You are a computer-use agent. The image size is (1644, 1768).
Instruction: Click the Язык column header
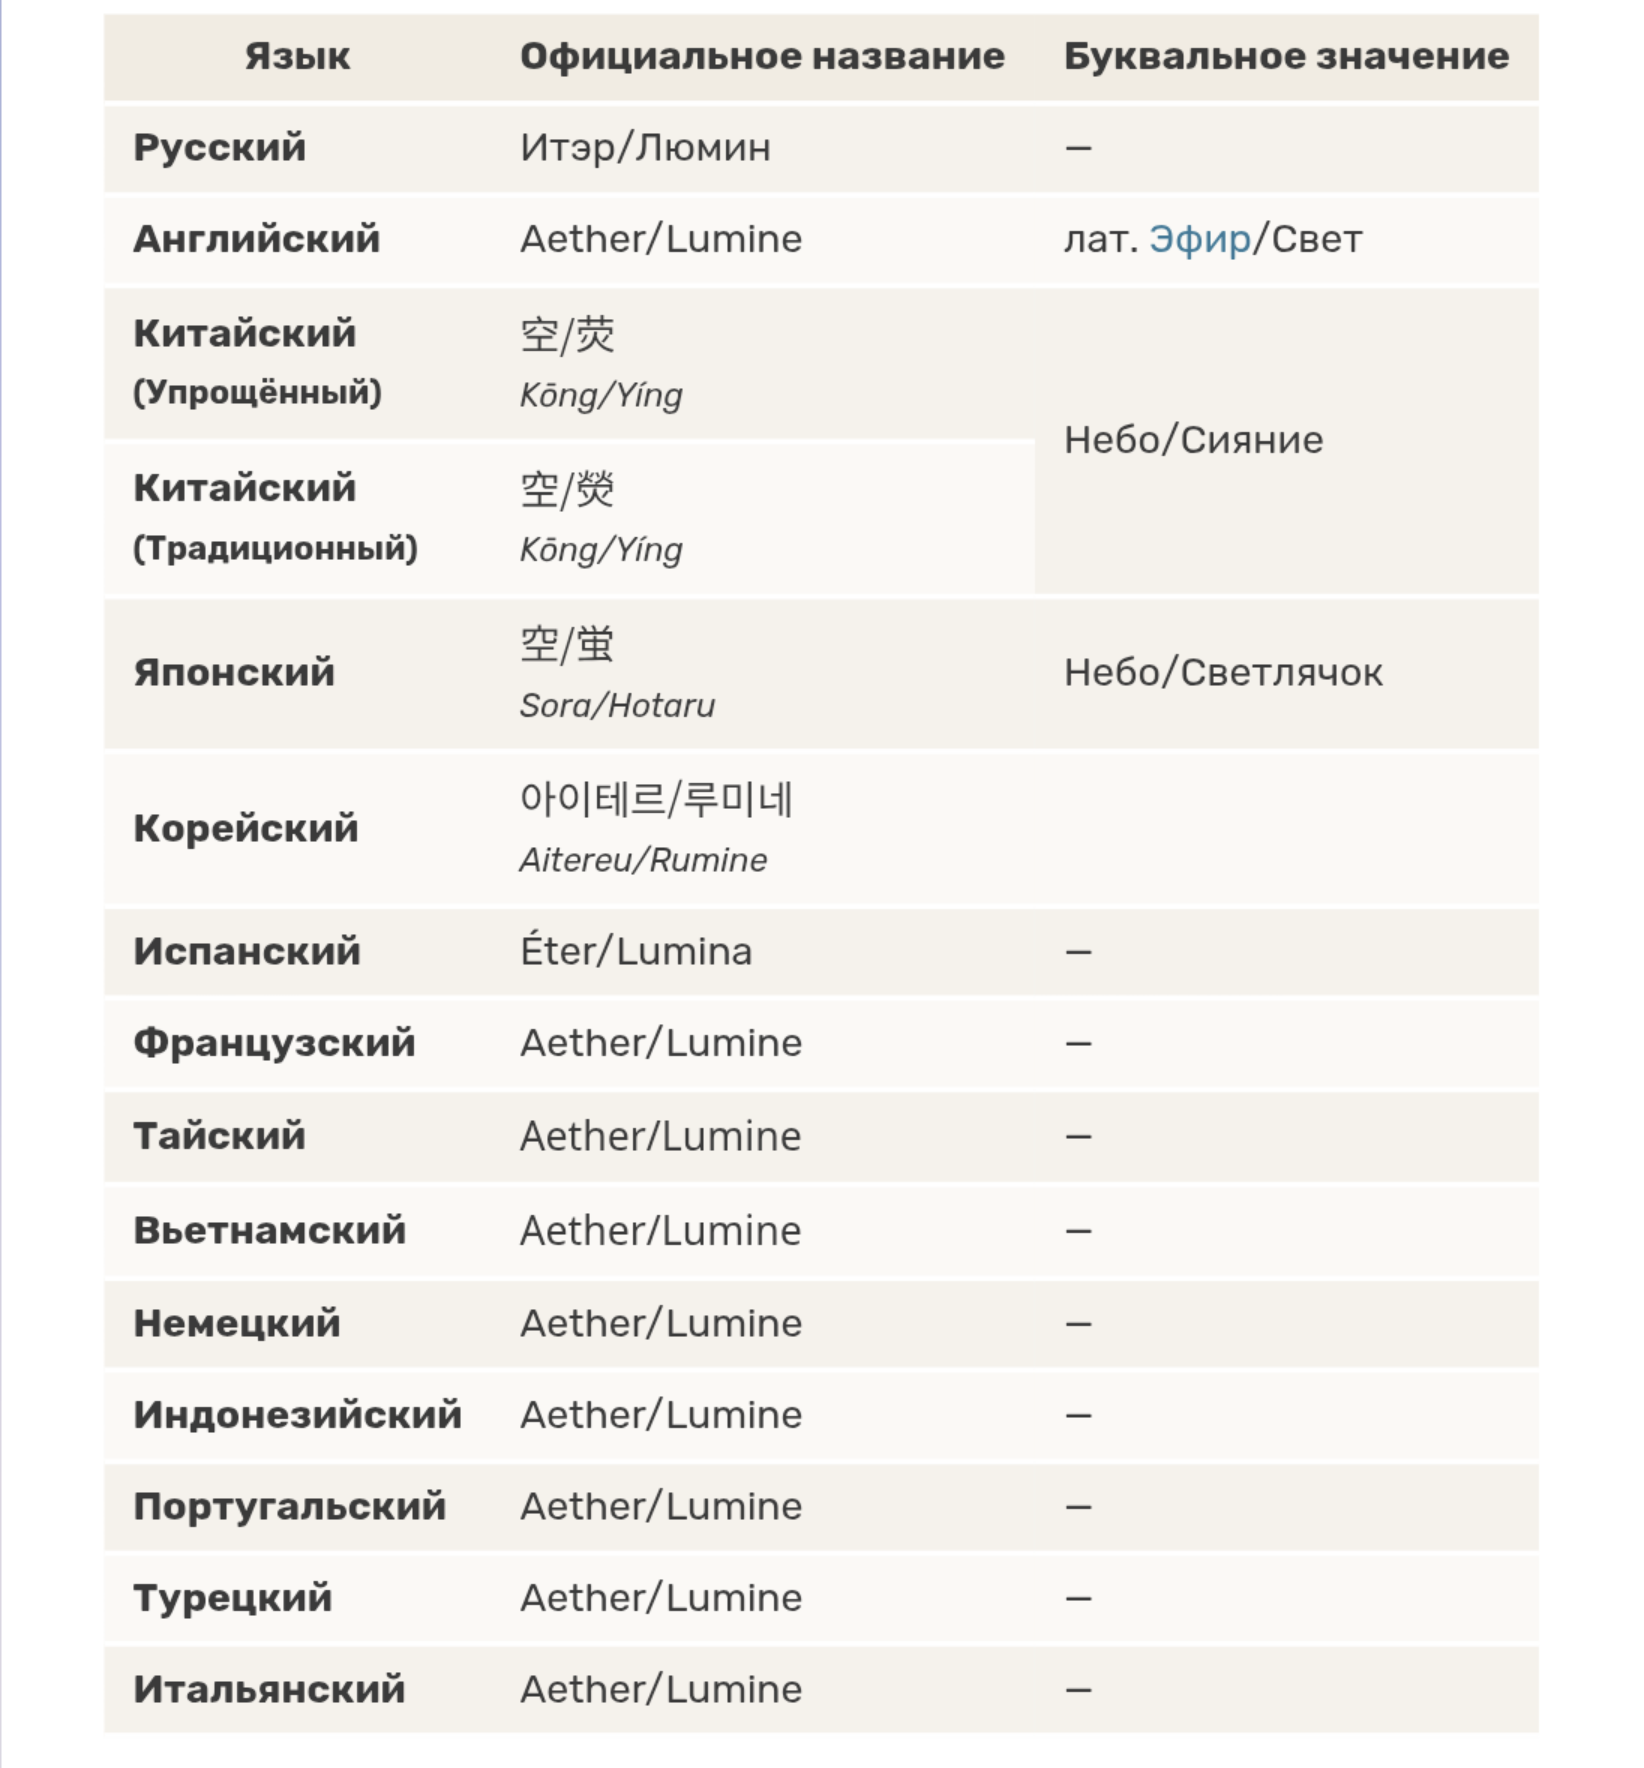[x=297, y=57]
